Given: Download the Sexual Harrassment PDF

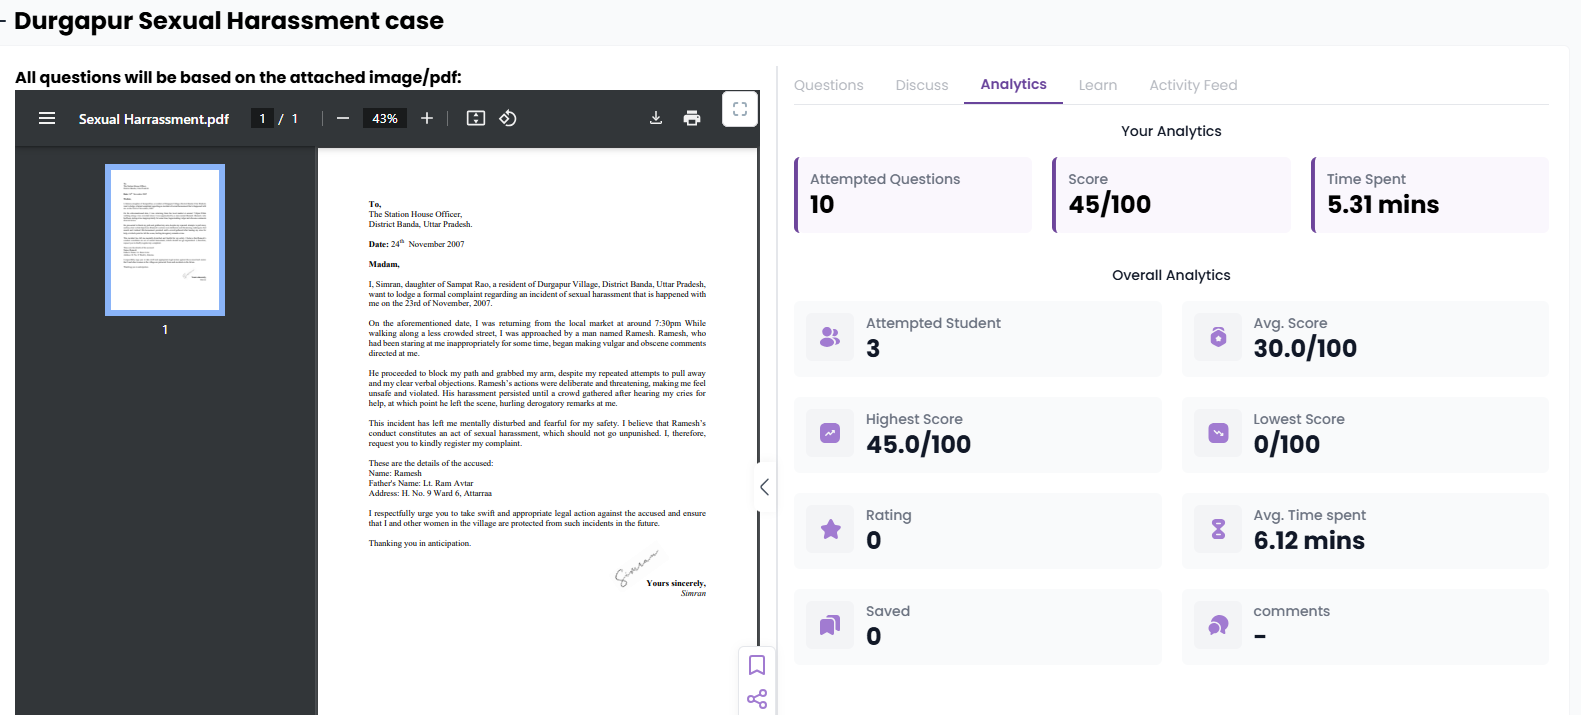Looking at the screenshot, I should (x=656, y=118).
